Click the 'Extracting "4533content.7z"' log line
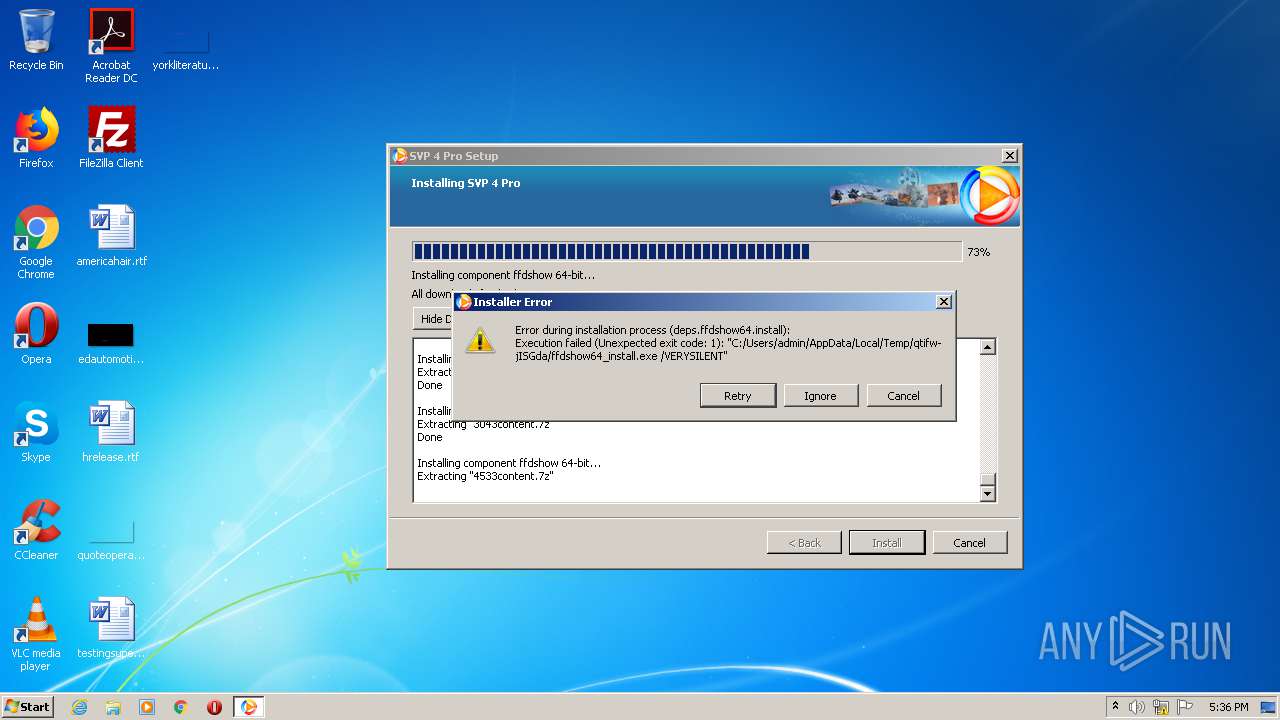 [485, 476]
